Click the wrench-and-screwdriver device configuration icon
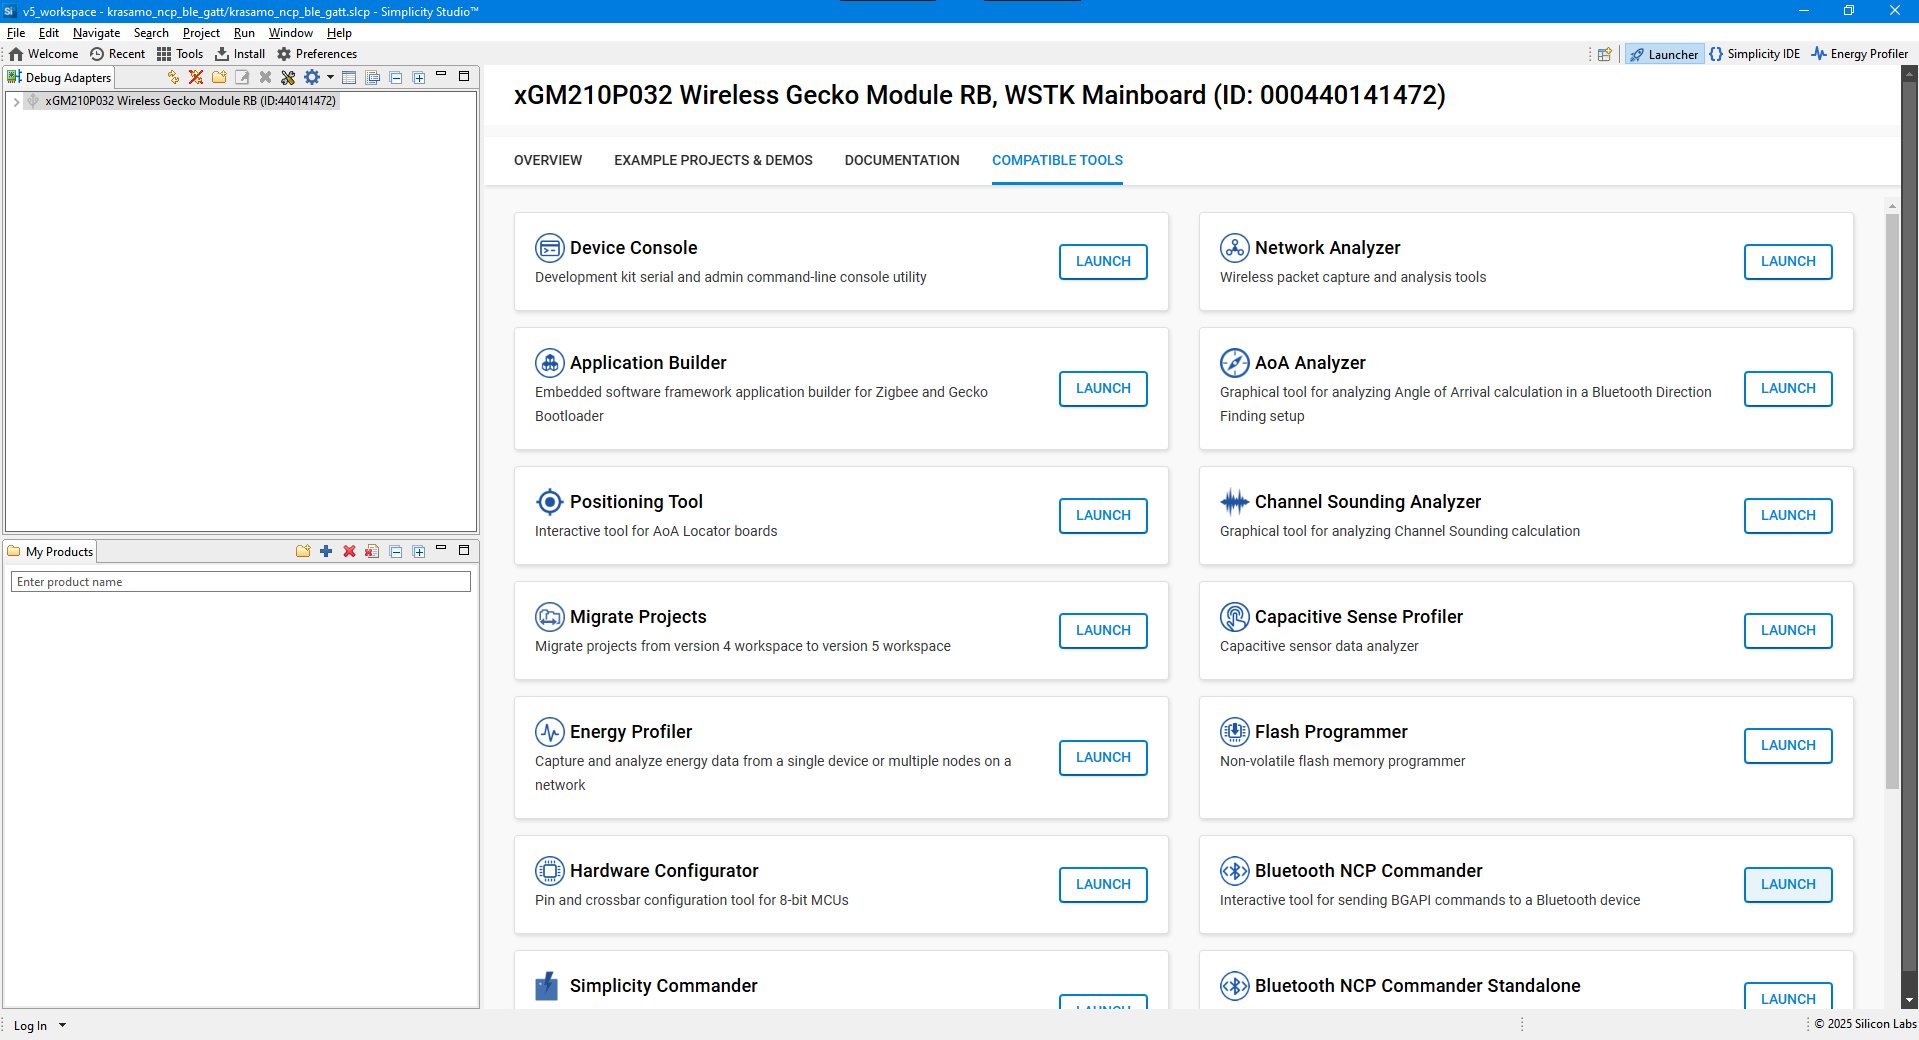The image size is (1919, 1040). 288,77
